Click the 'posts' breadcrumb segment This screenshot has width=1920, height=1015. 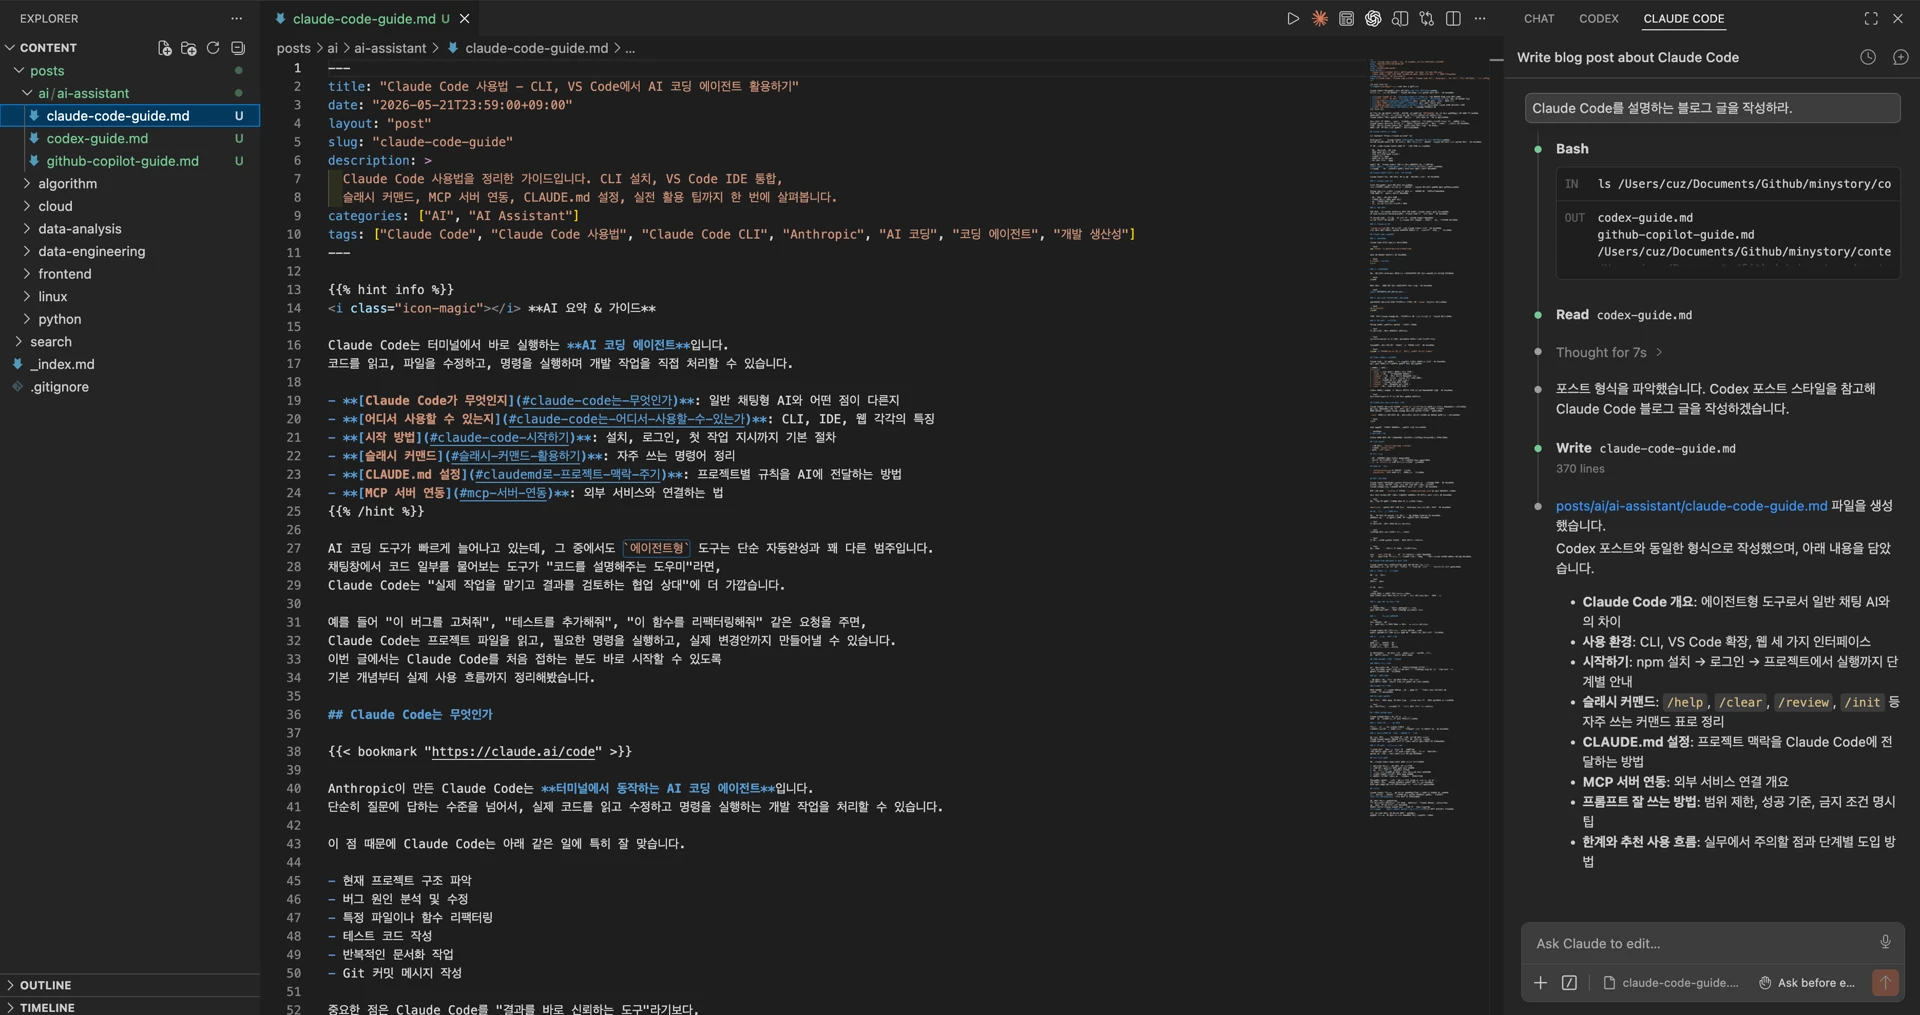coord(294,48)
